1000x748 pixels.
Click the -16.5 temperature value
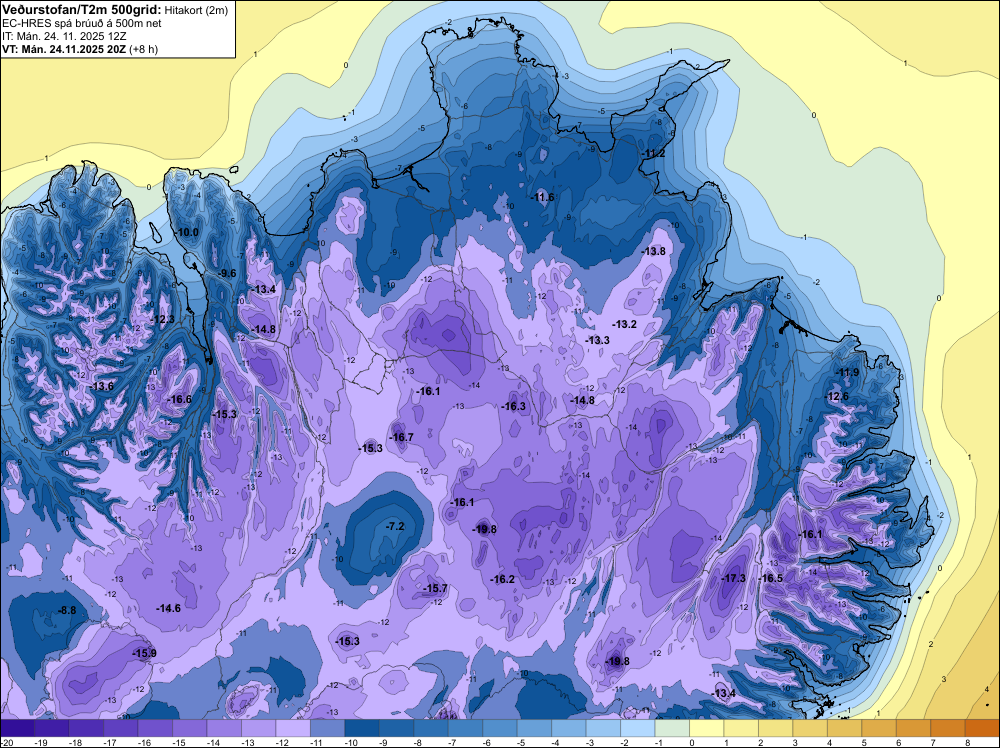(x=771, y=578)
